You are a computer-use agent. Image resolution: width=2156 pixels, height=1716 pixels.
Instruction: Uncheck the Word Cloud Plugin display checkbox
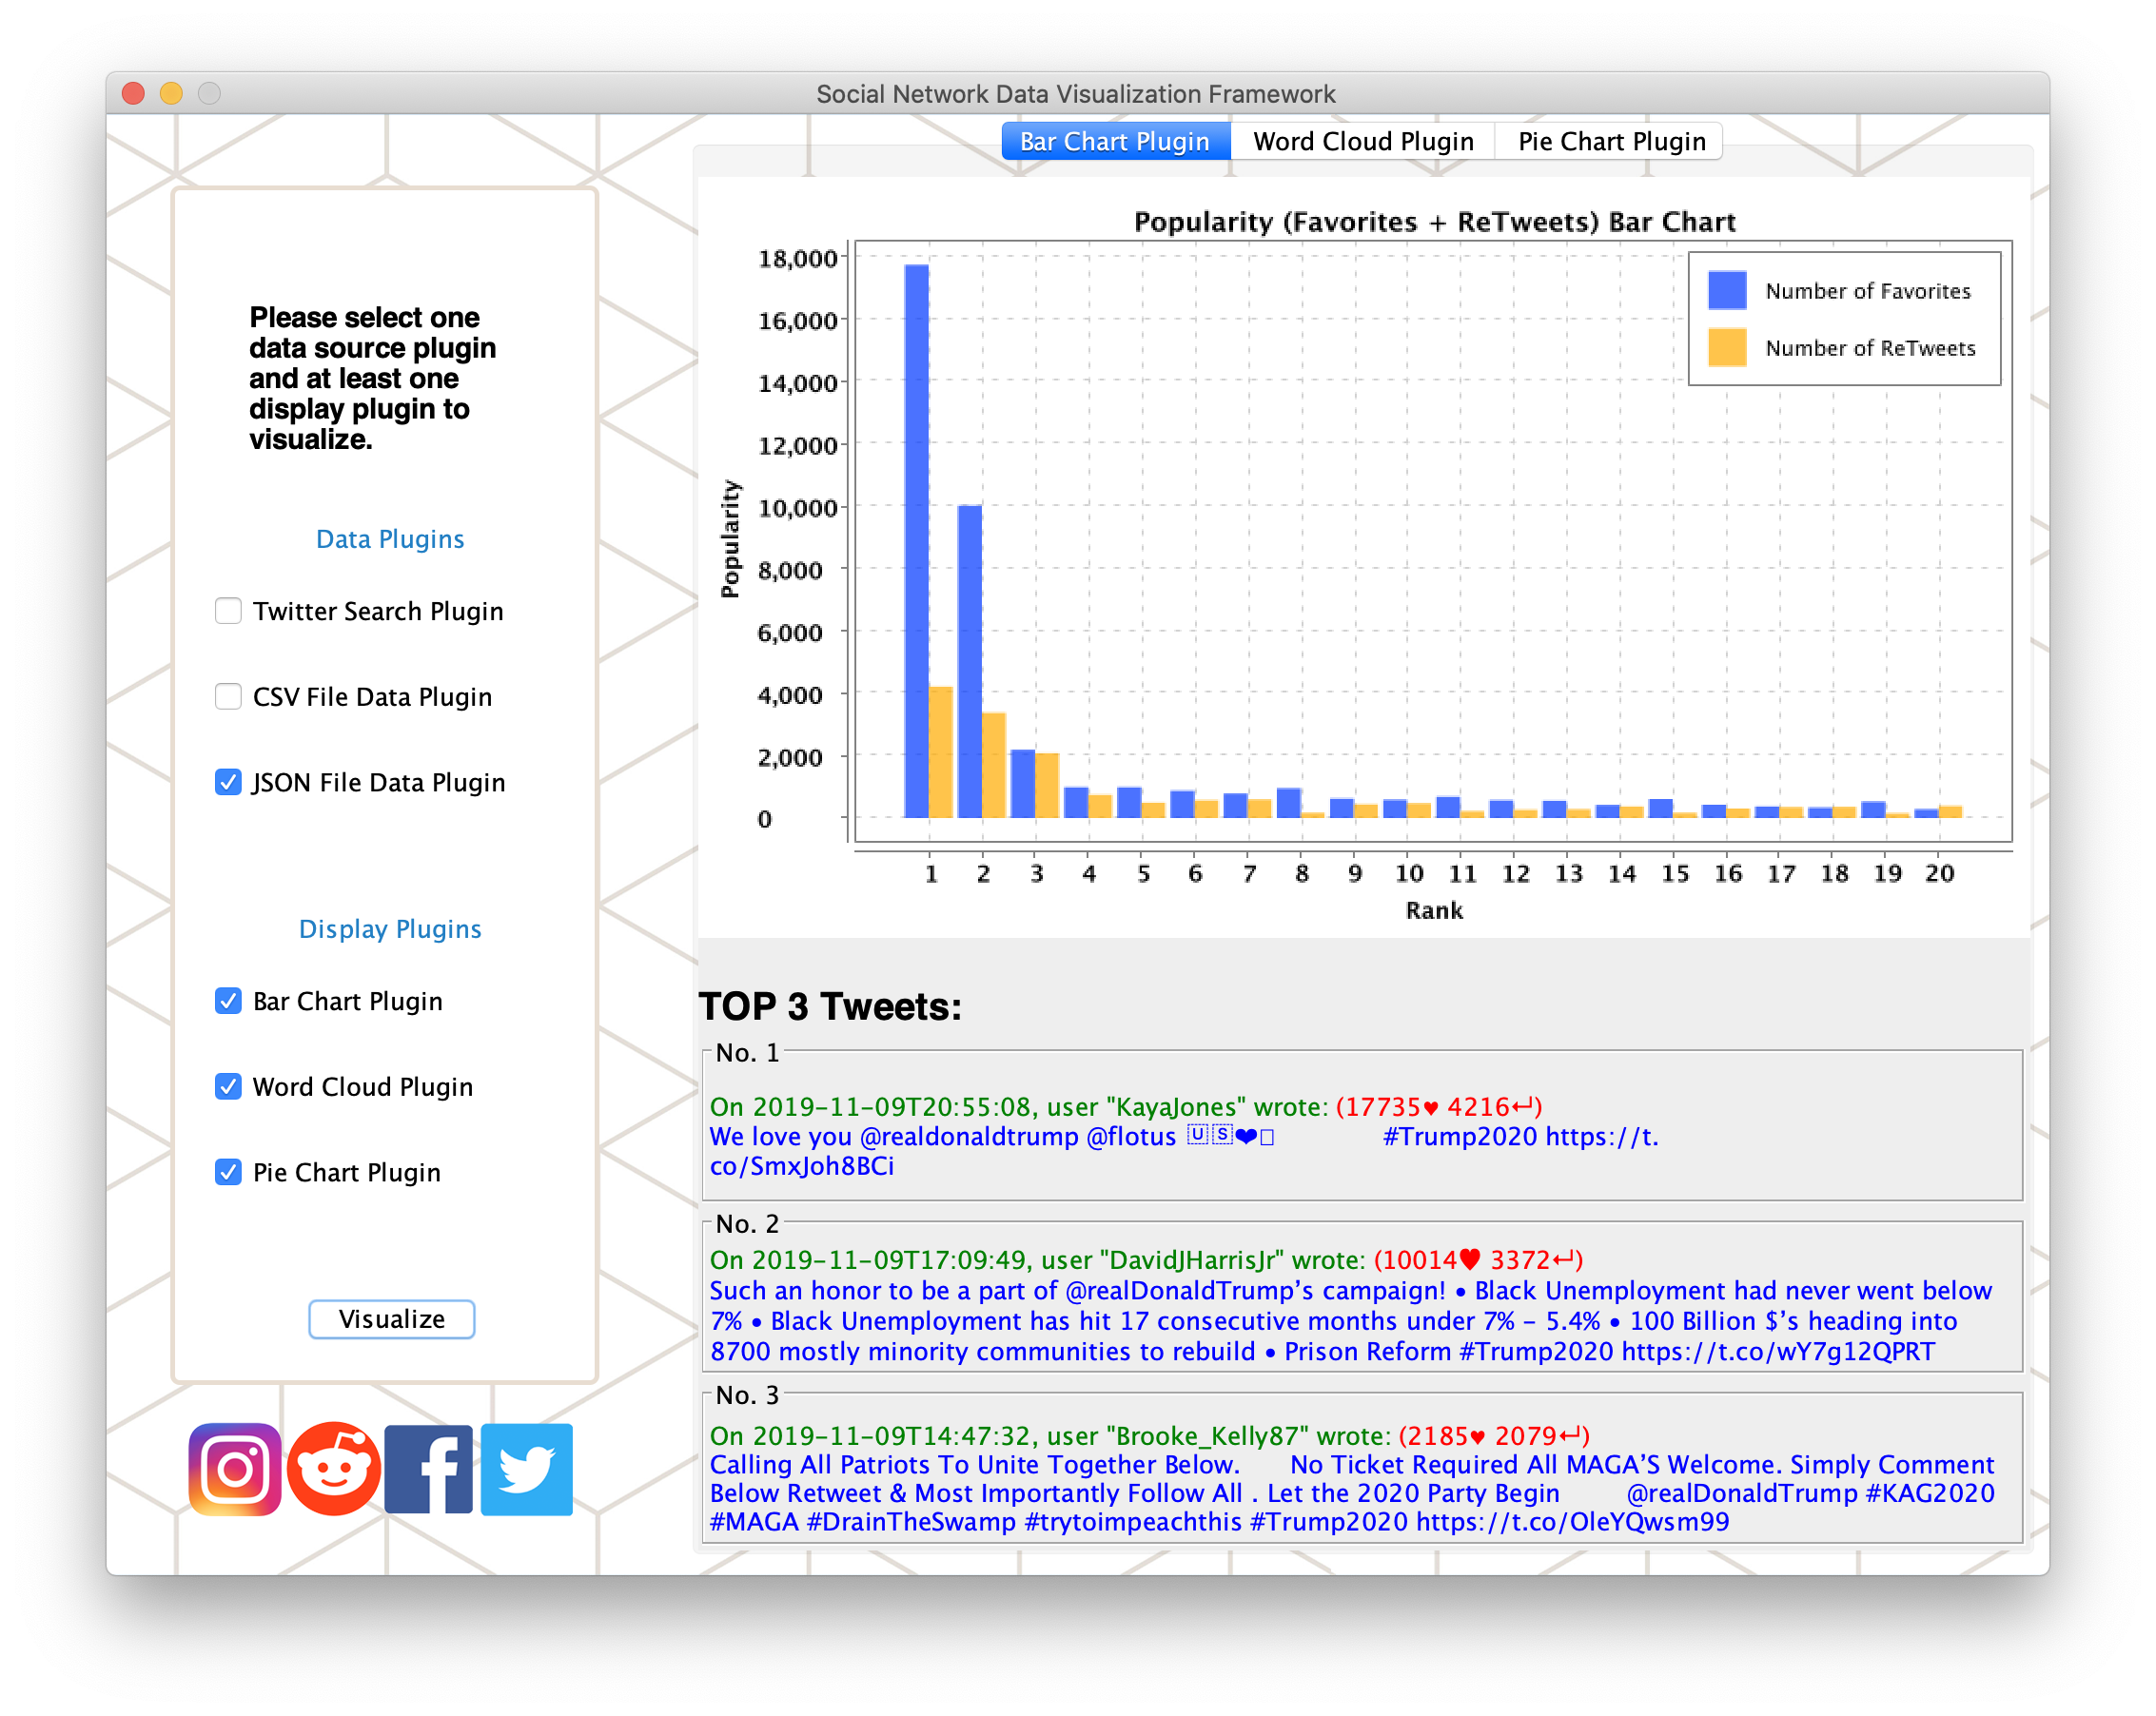tap(228, 1087)
